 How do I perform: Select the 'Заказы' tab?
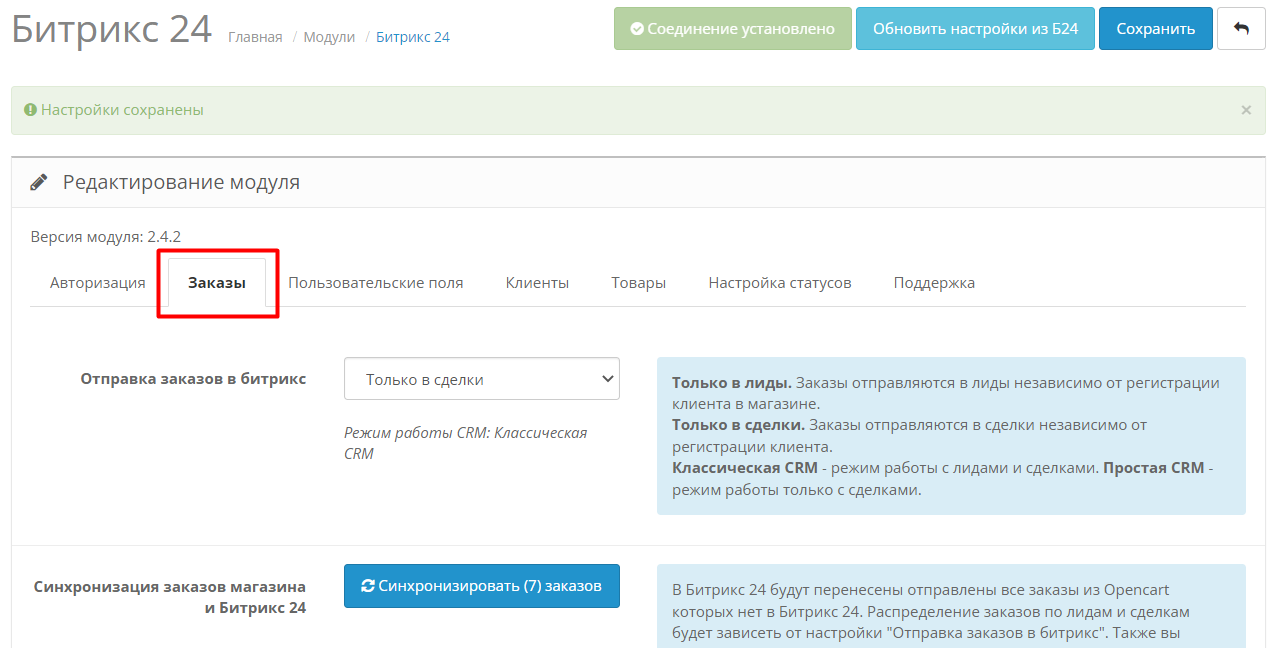click(x=217, y=283)
